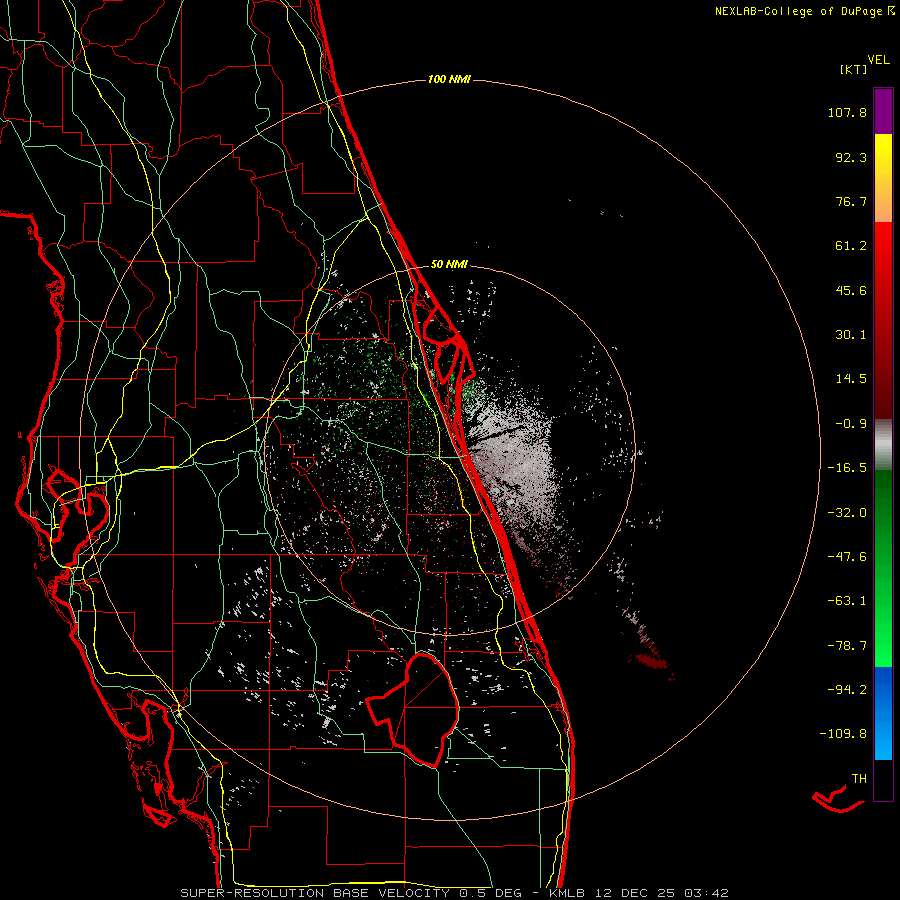Image resolution: width=900 pixels, height=900 pixels.
Task: Click the -0.9 velocity scale value
Action: click(x=851, y=424)
